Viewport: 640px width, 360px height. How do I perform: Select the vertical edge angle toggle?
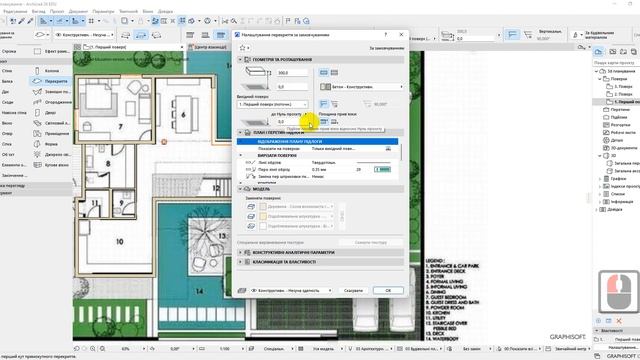324,104
